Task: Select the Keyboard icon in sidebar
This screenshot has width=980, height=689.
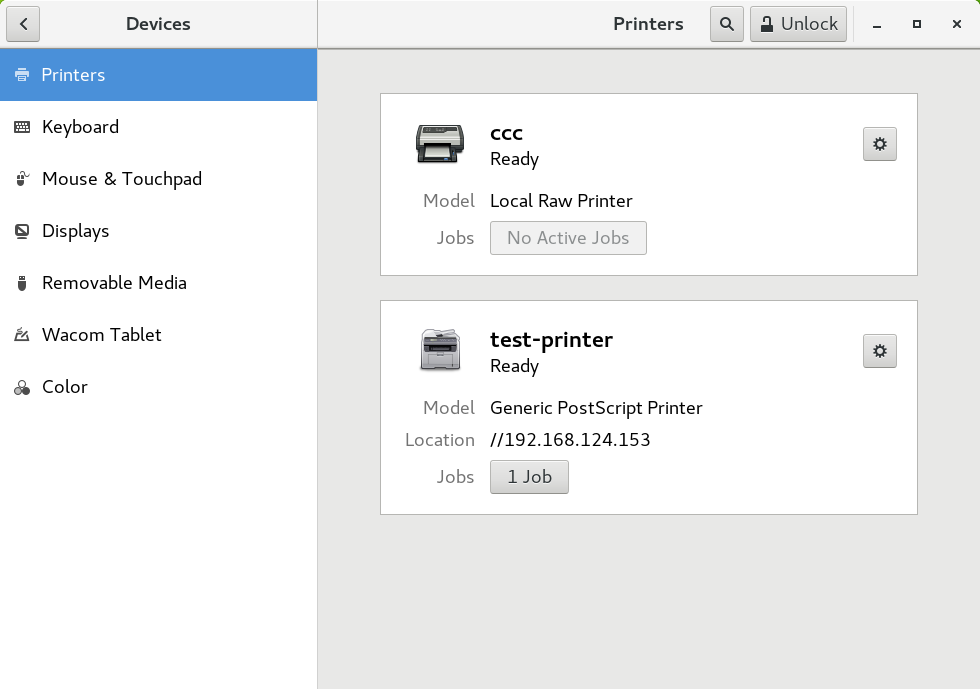Action: [22, 127]
